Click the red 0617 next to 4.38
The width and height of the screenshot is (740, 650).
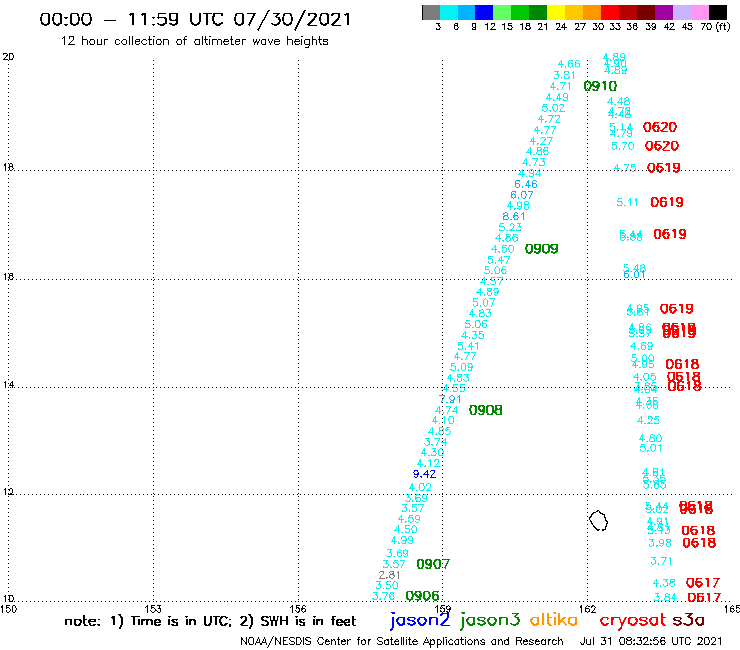(x=703, y=582)
